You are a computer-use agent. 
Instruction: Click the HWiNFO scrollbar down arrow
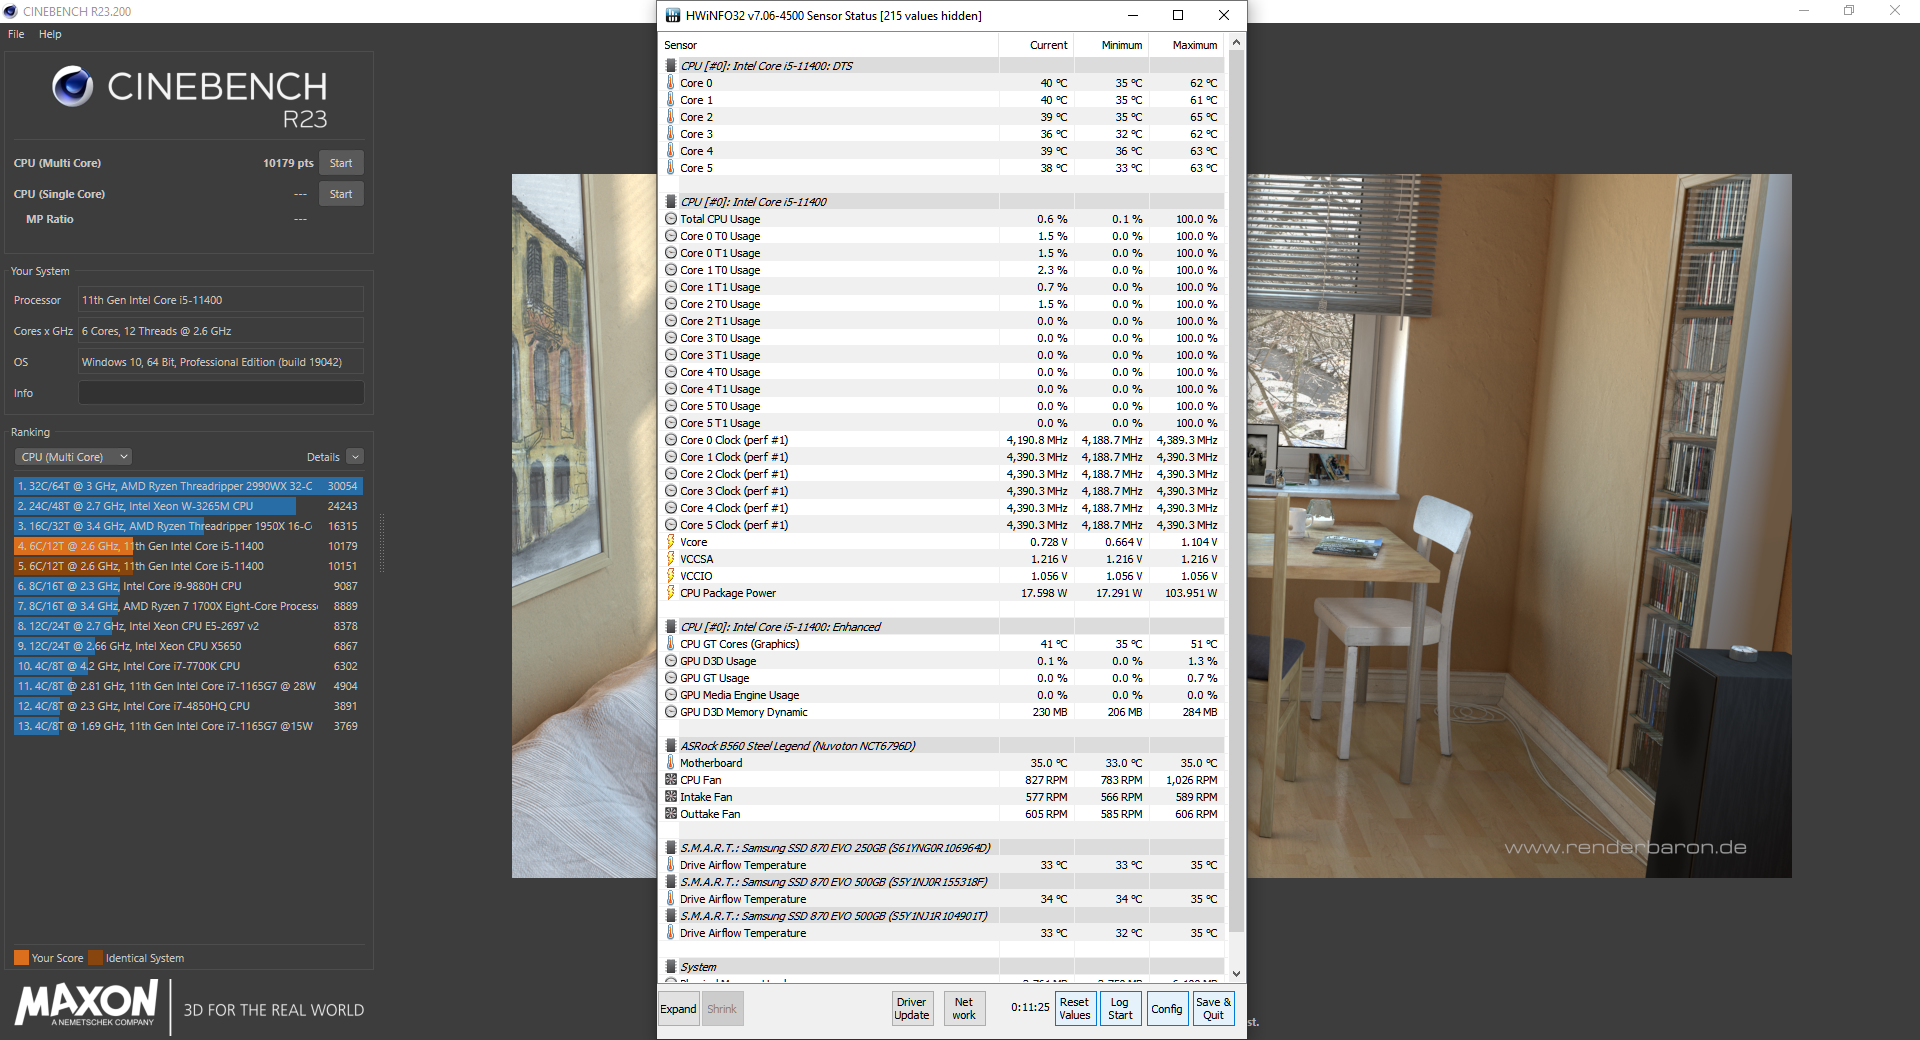[1236, 974]
